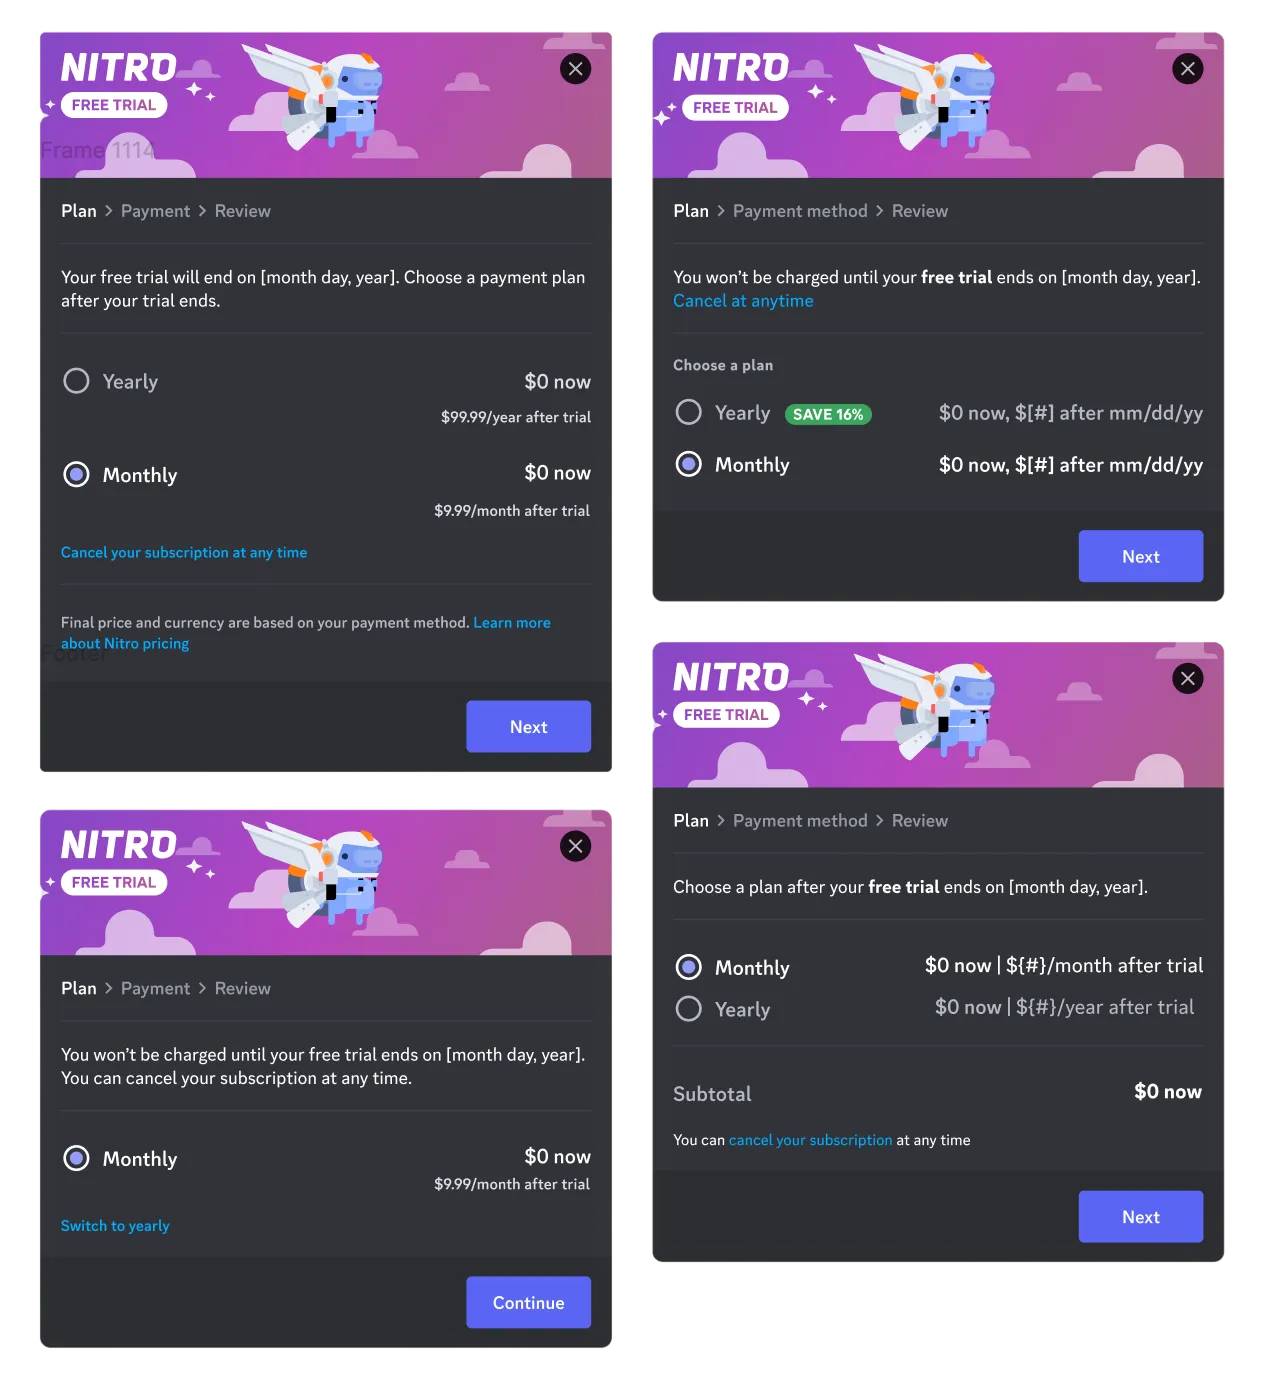Go to 'Payment method' breadcrumb step in top-right dialog
This screenshot has width=1269, height=1381.
pyautogui.click(x=800, y=211)
